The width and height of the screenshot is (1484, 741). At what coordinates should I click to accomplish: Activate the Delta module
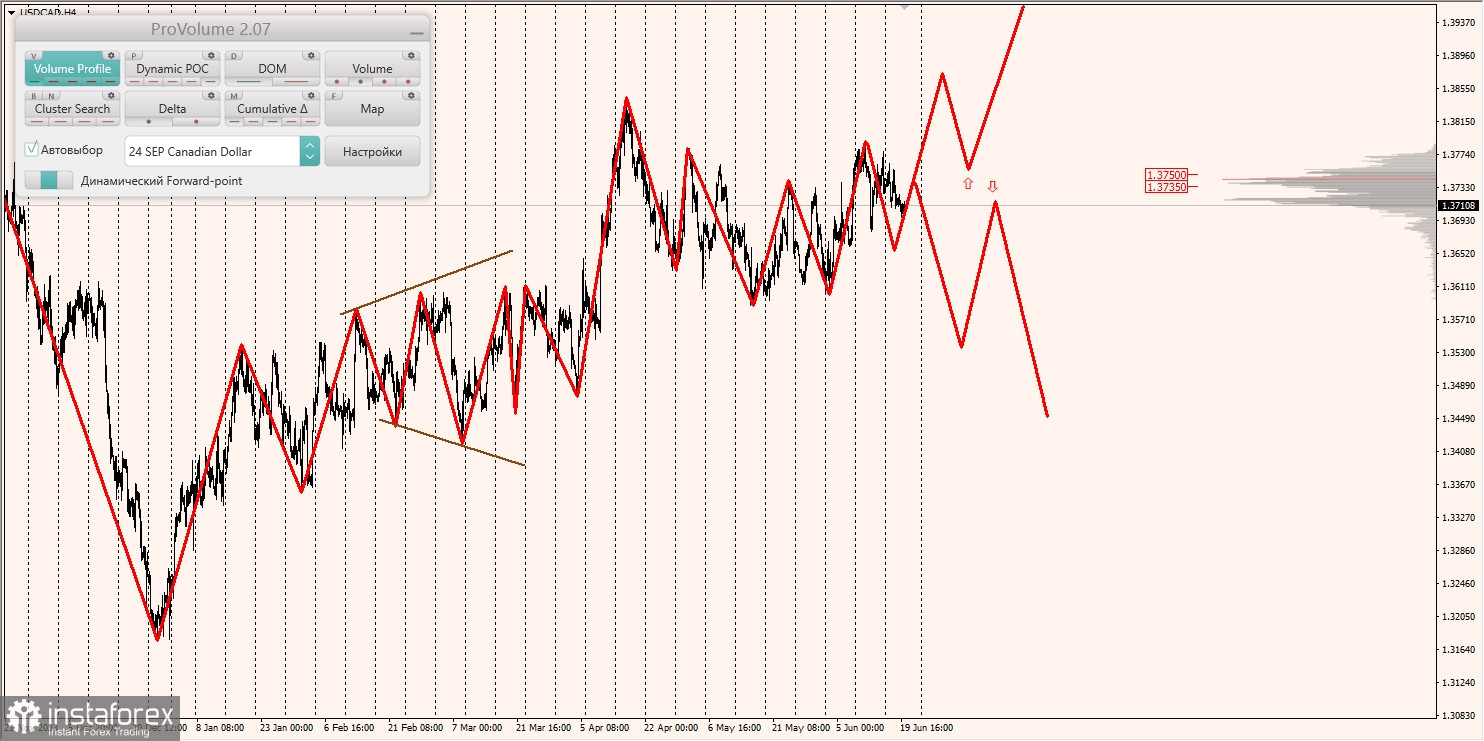click(172, 108)
